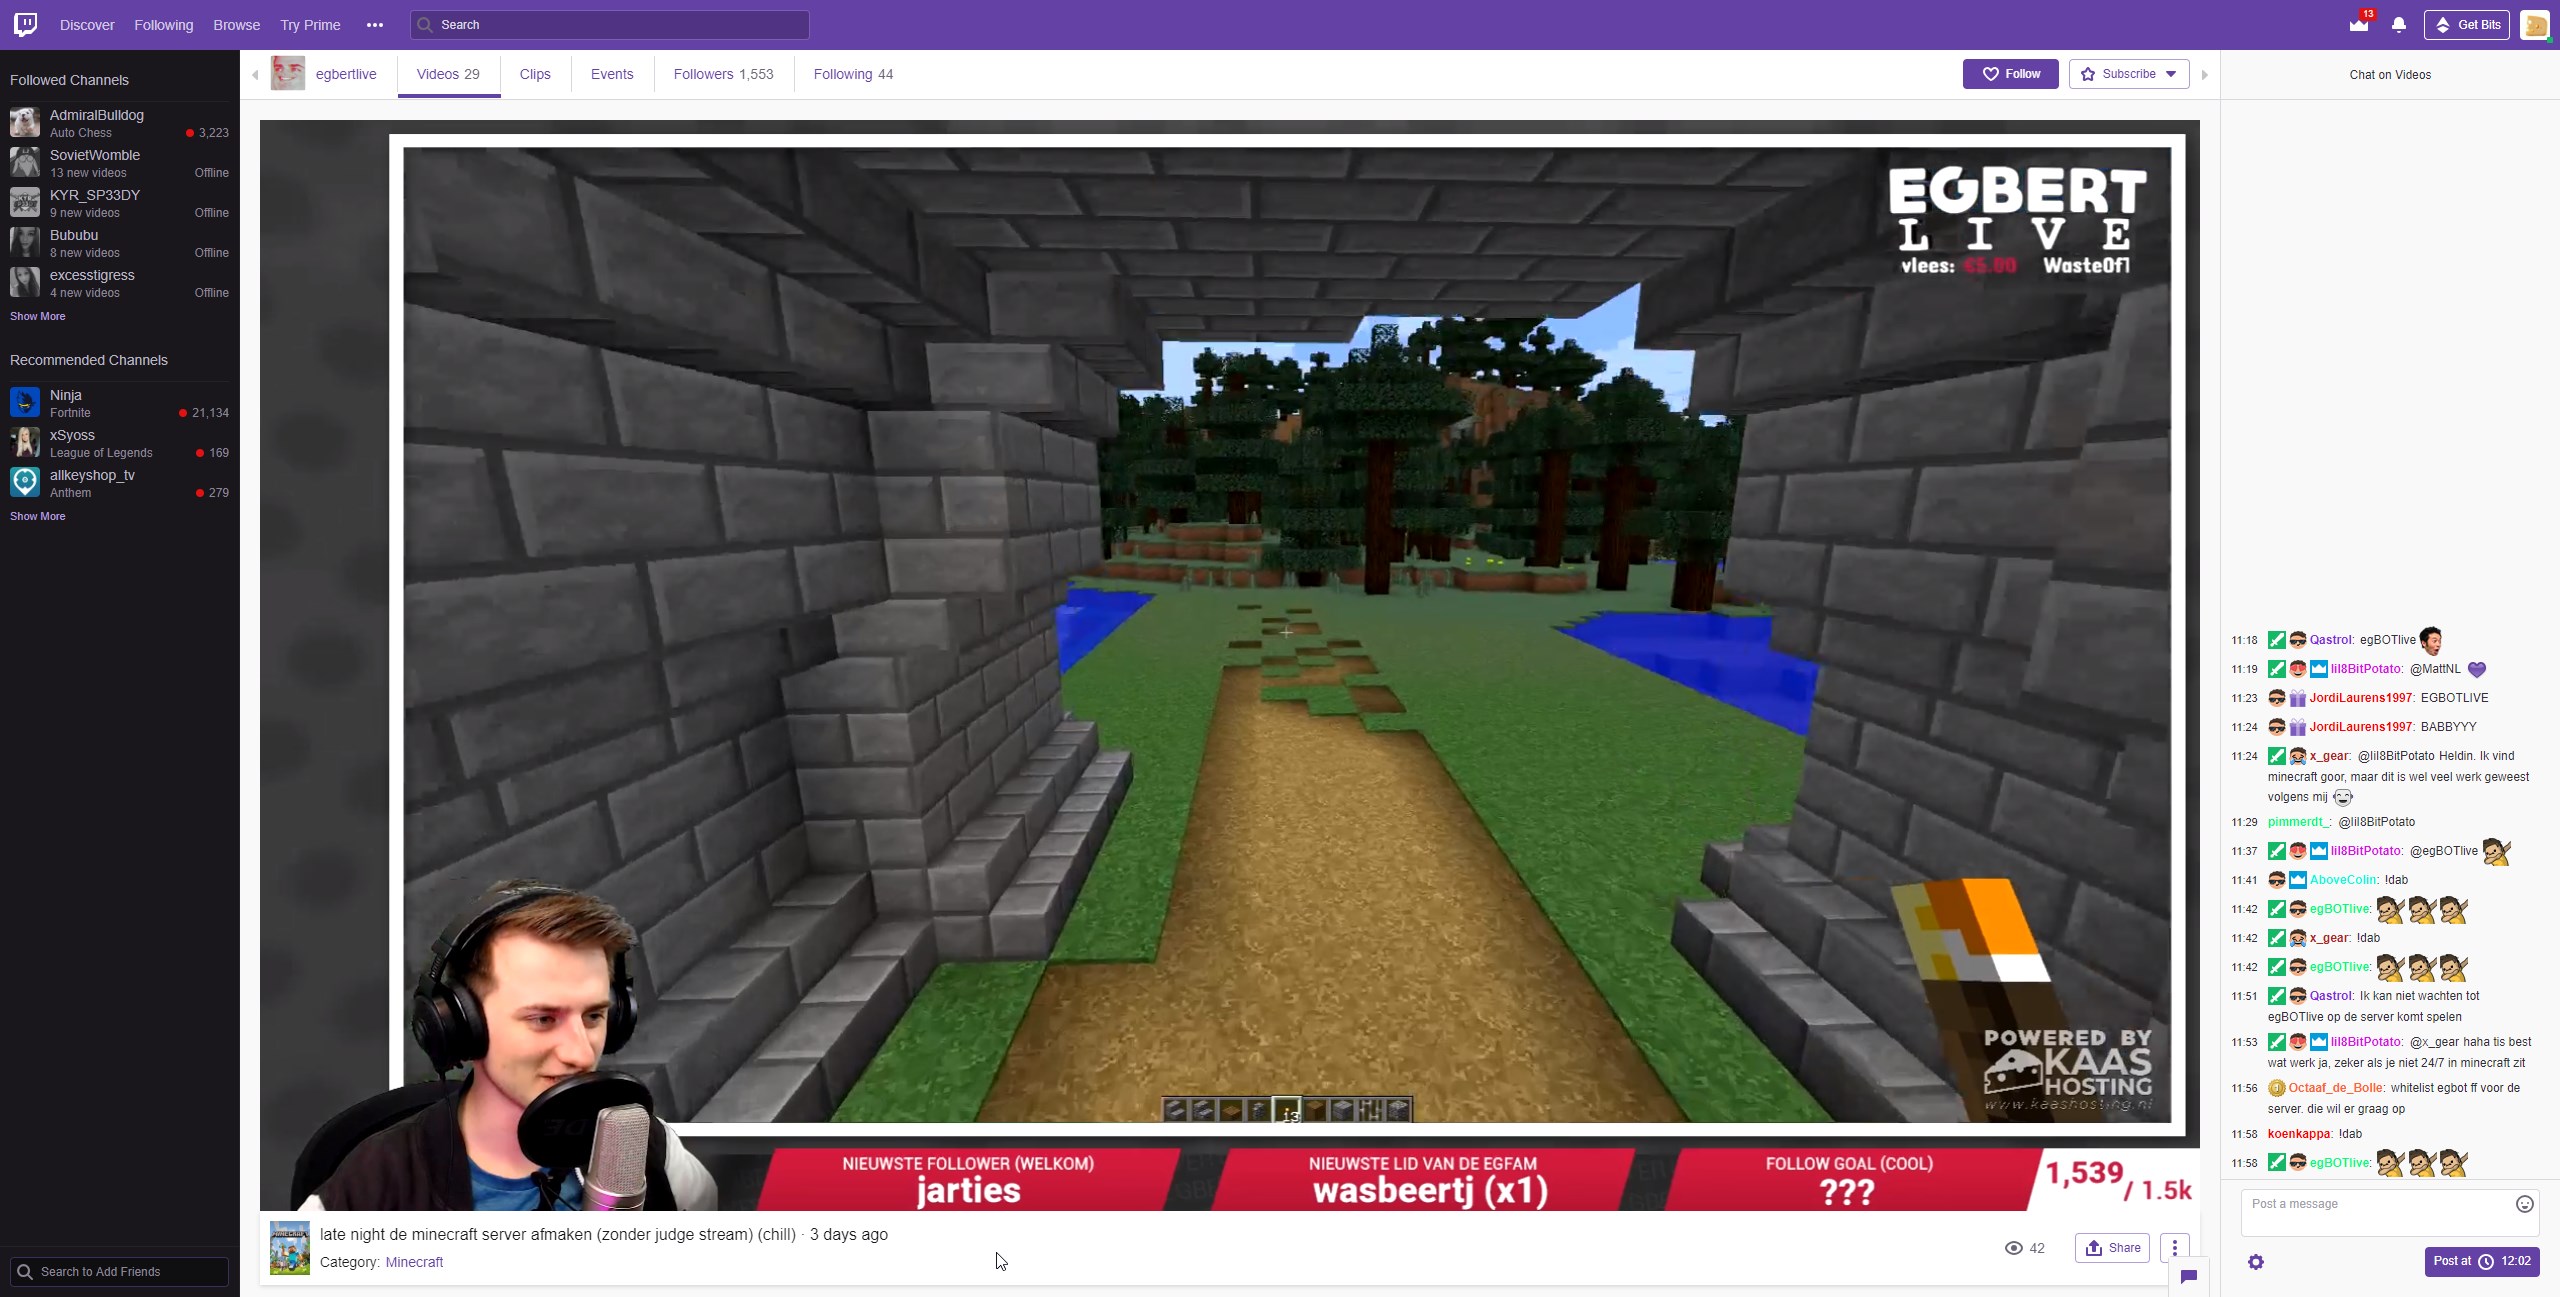
Task: Open chat settings gear icon
Action: click(2256, 1262)
